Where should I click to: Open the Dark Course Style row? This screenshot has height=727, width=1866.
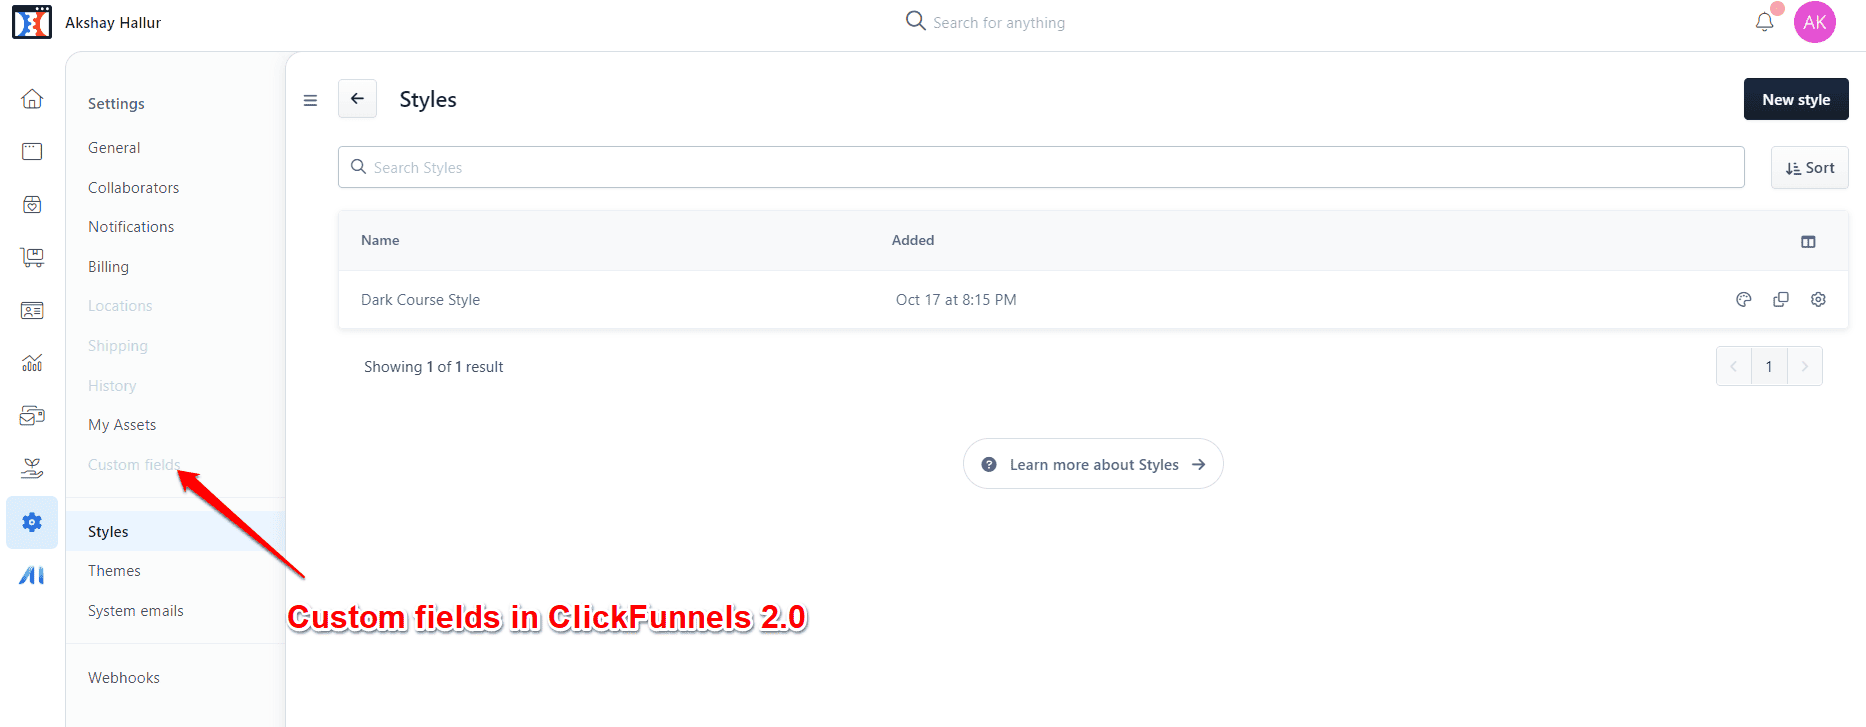point(1093,299)
